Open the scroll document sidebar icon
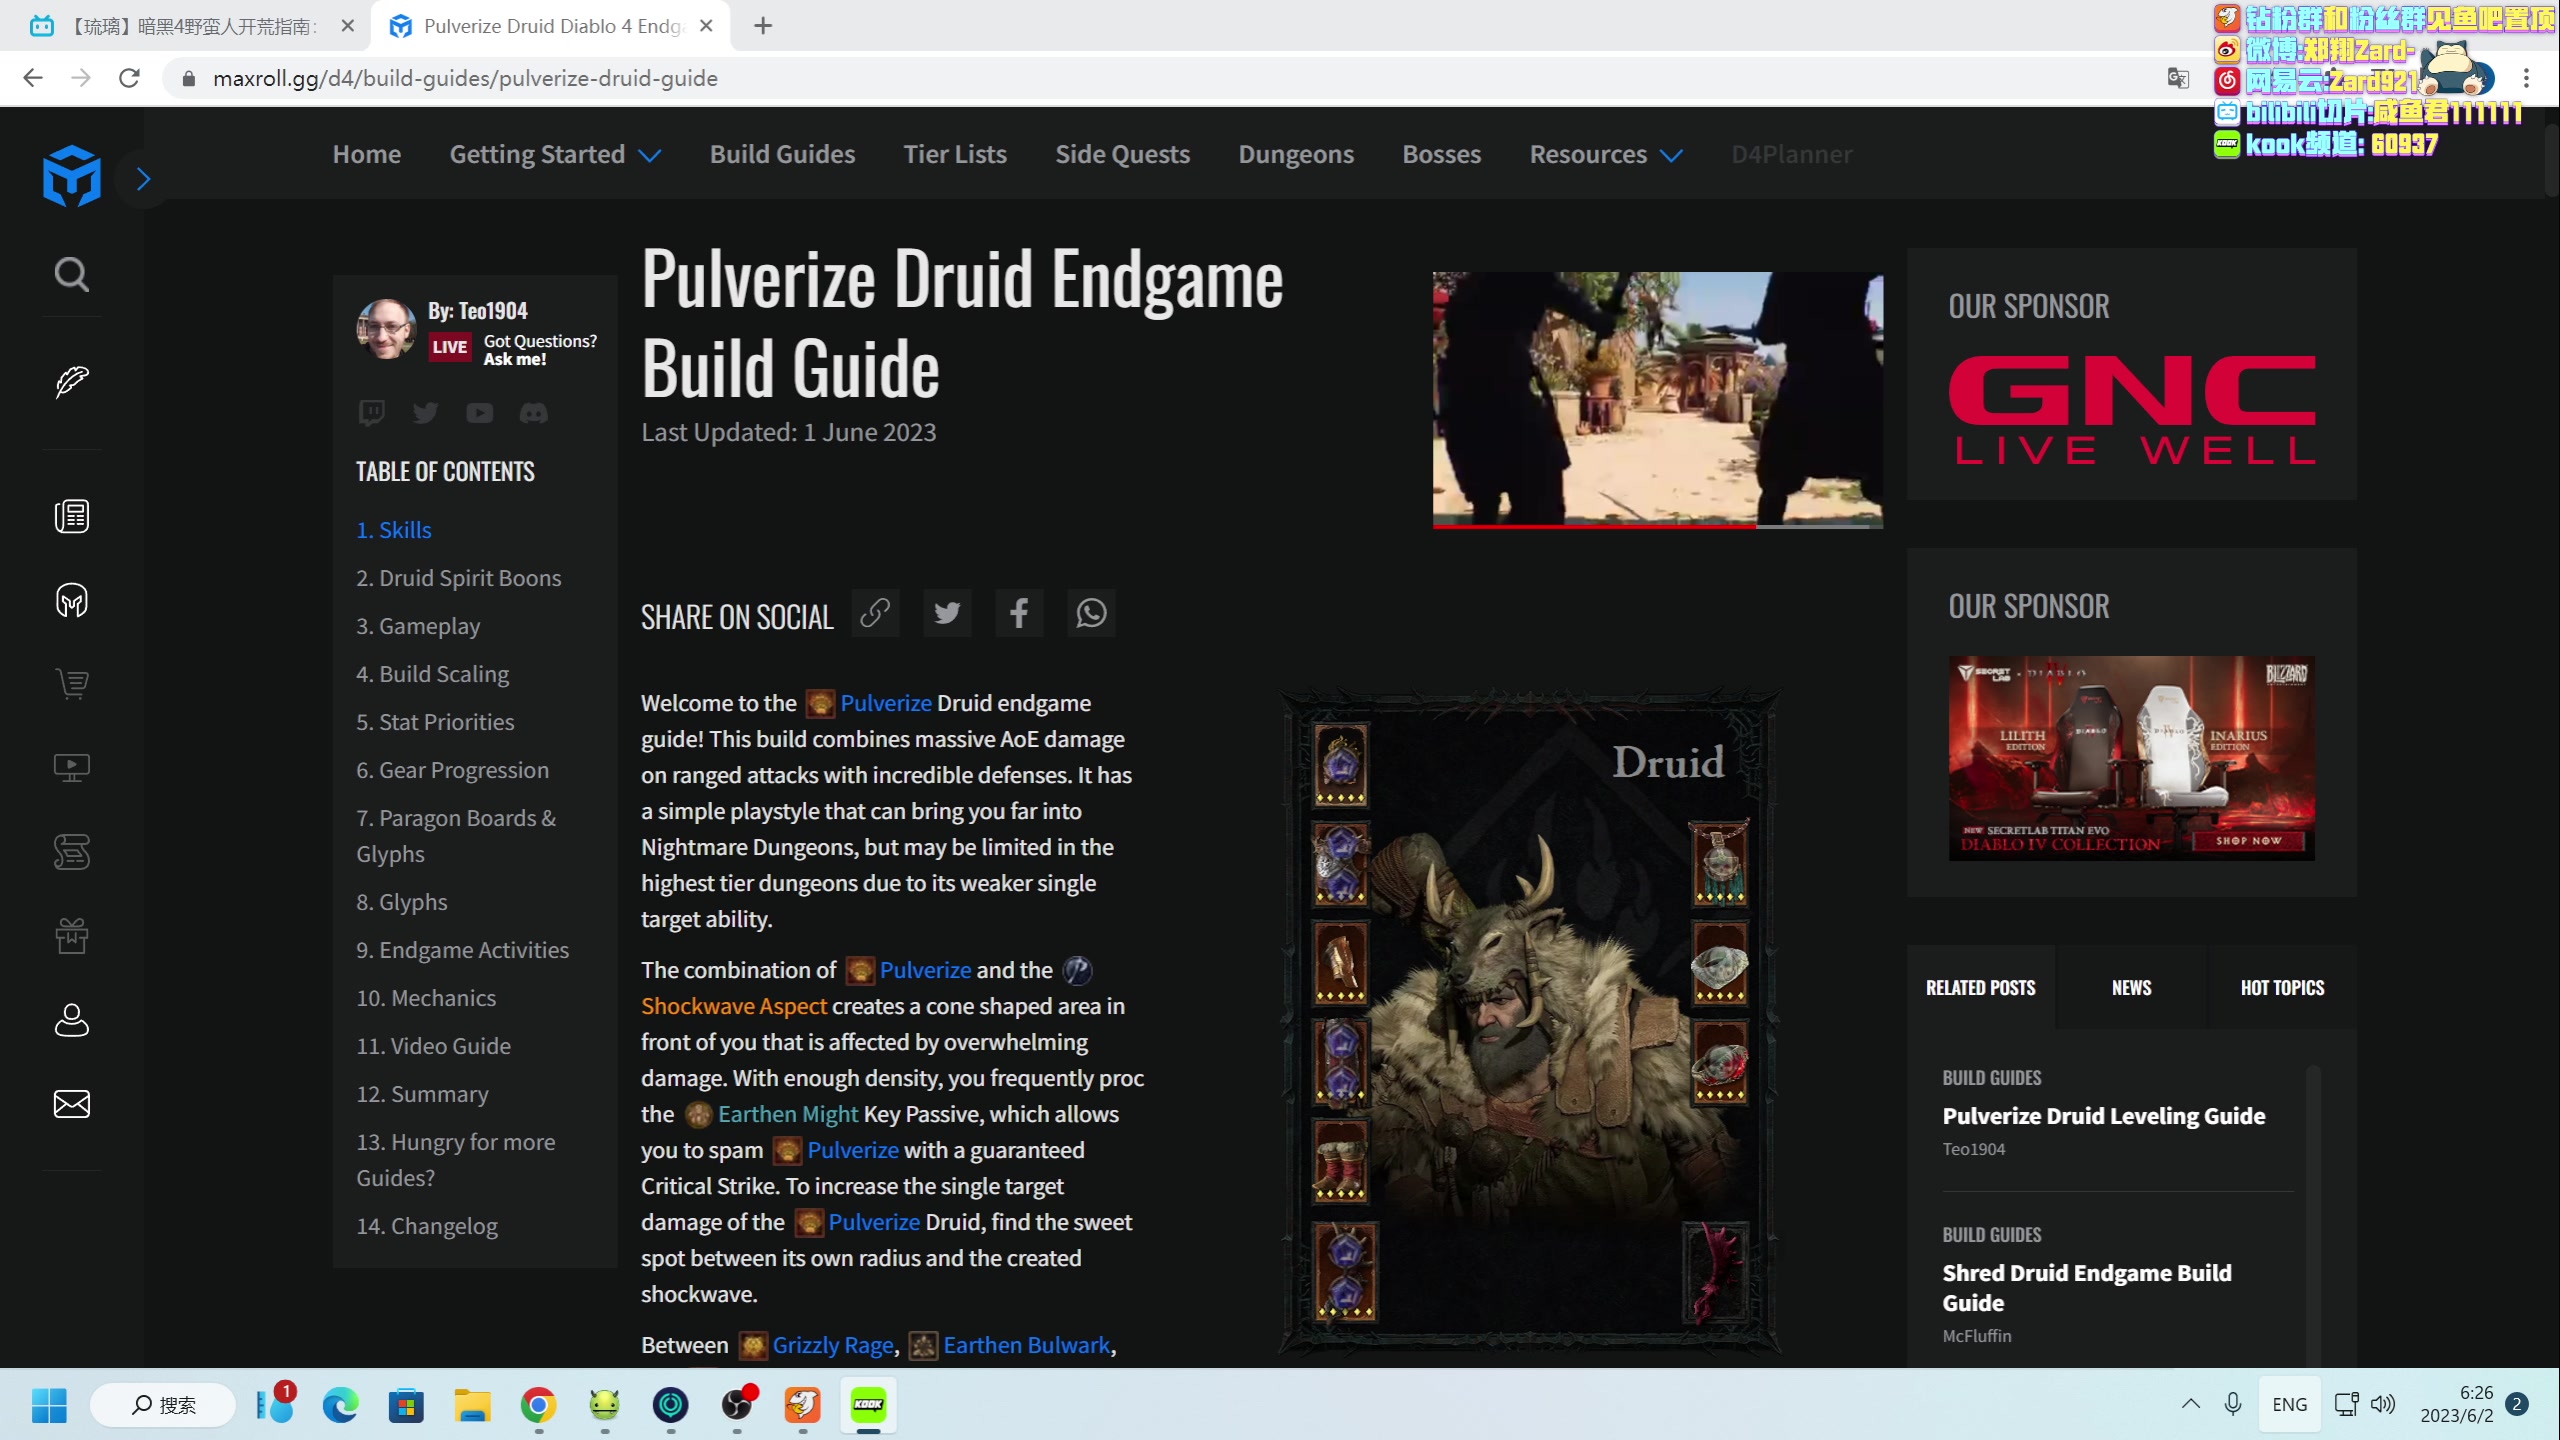This screenshot has width=2560, height=1440. pyautogui.click(x=72, y=852)
